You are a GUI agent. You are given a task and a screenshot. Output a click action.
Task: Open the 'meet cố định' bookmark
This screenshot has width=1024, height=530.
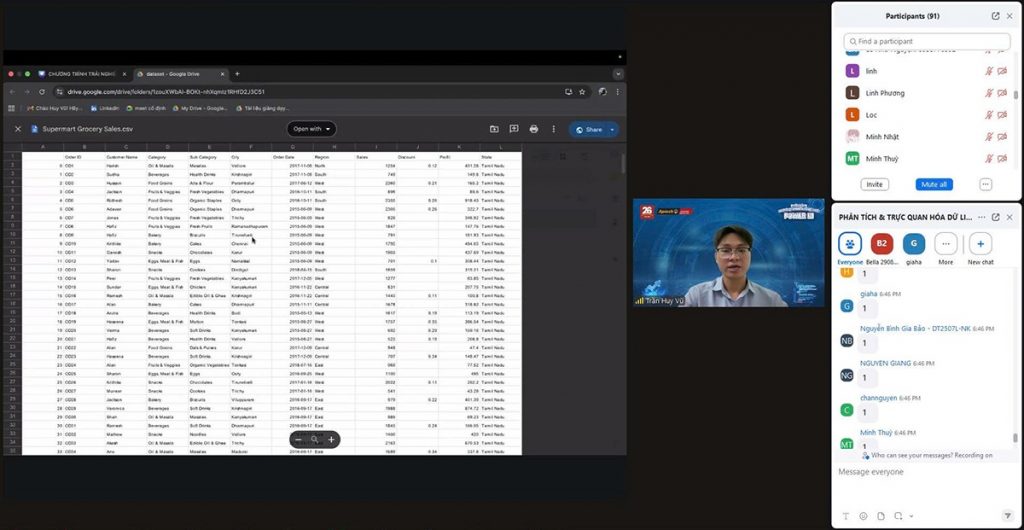coord(146,108)
